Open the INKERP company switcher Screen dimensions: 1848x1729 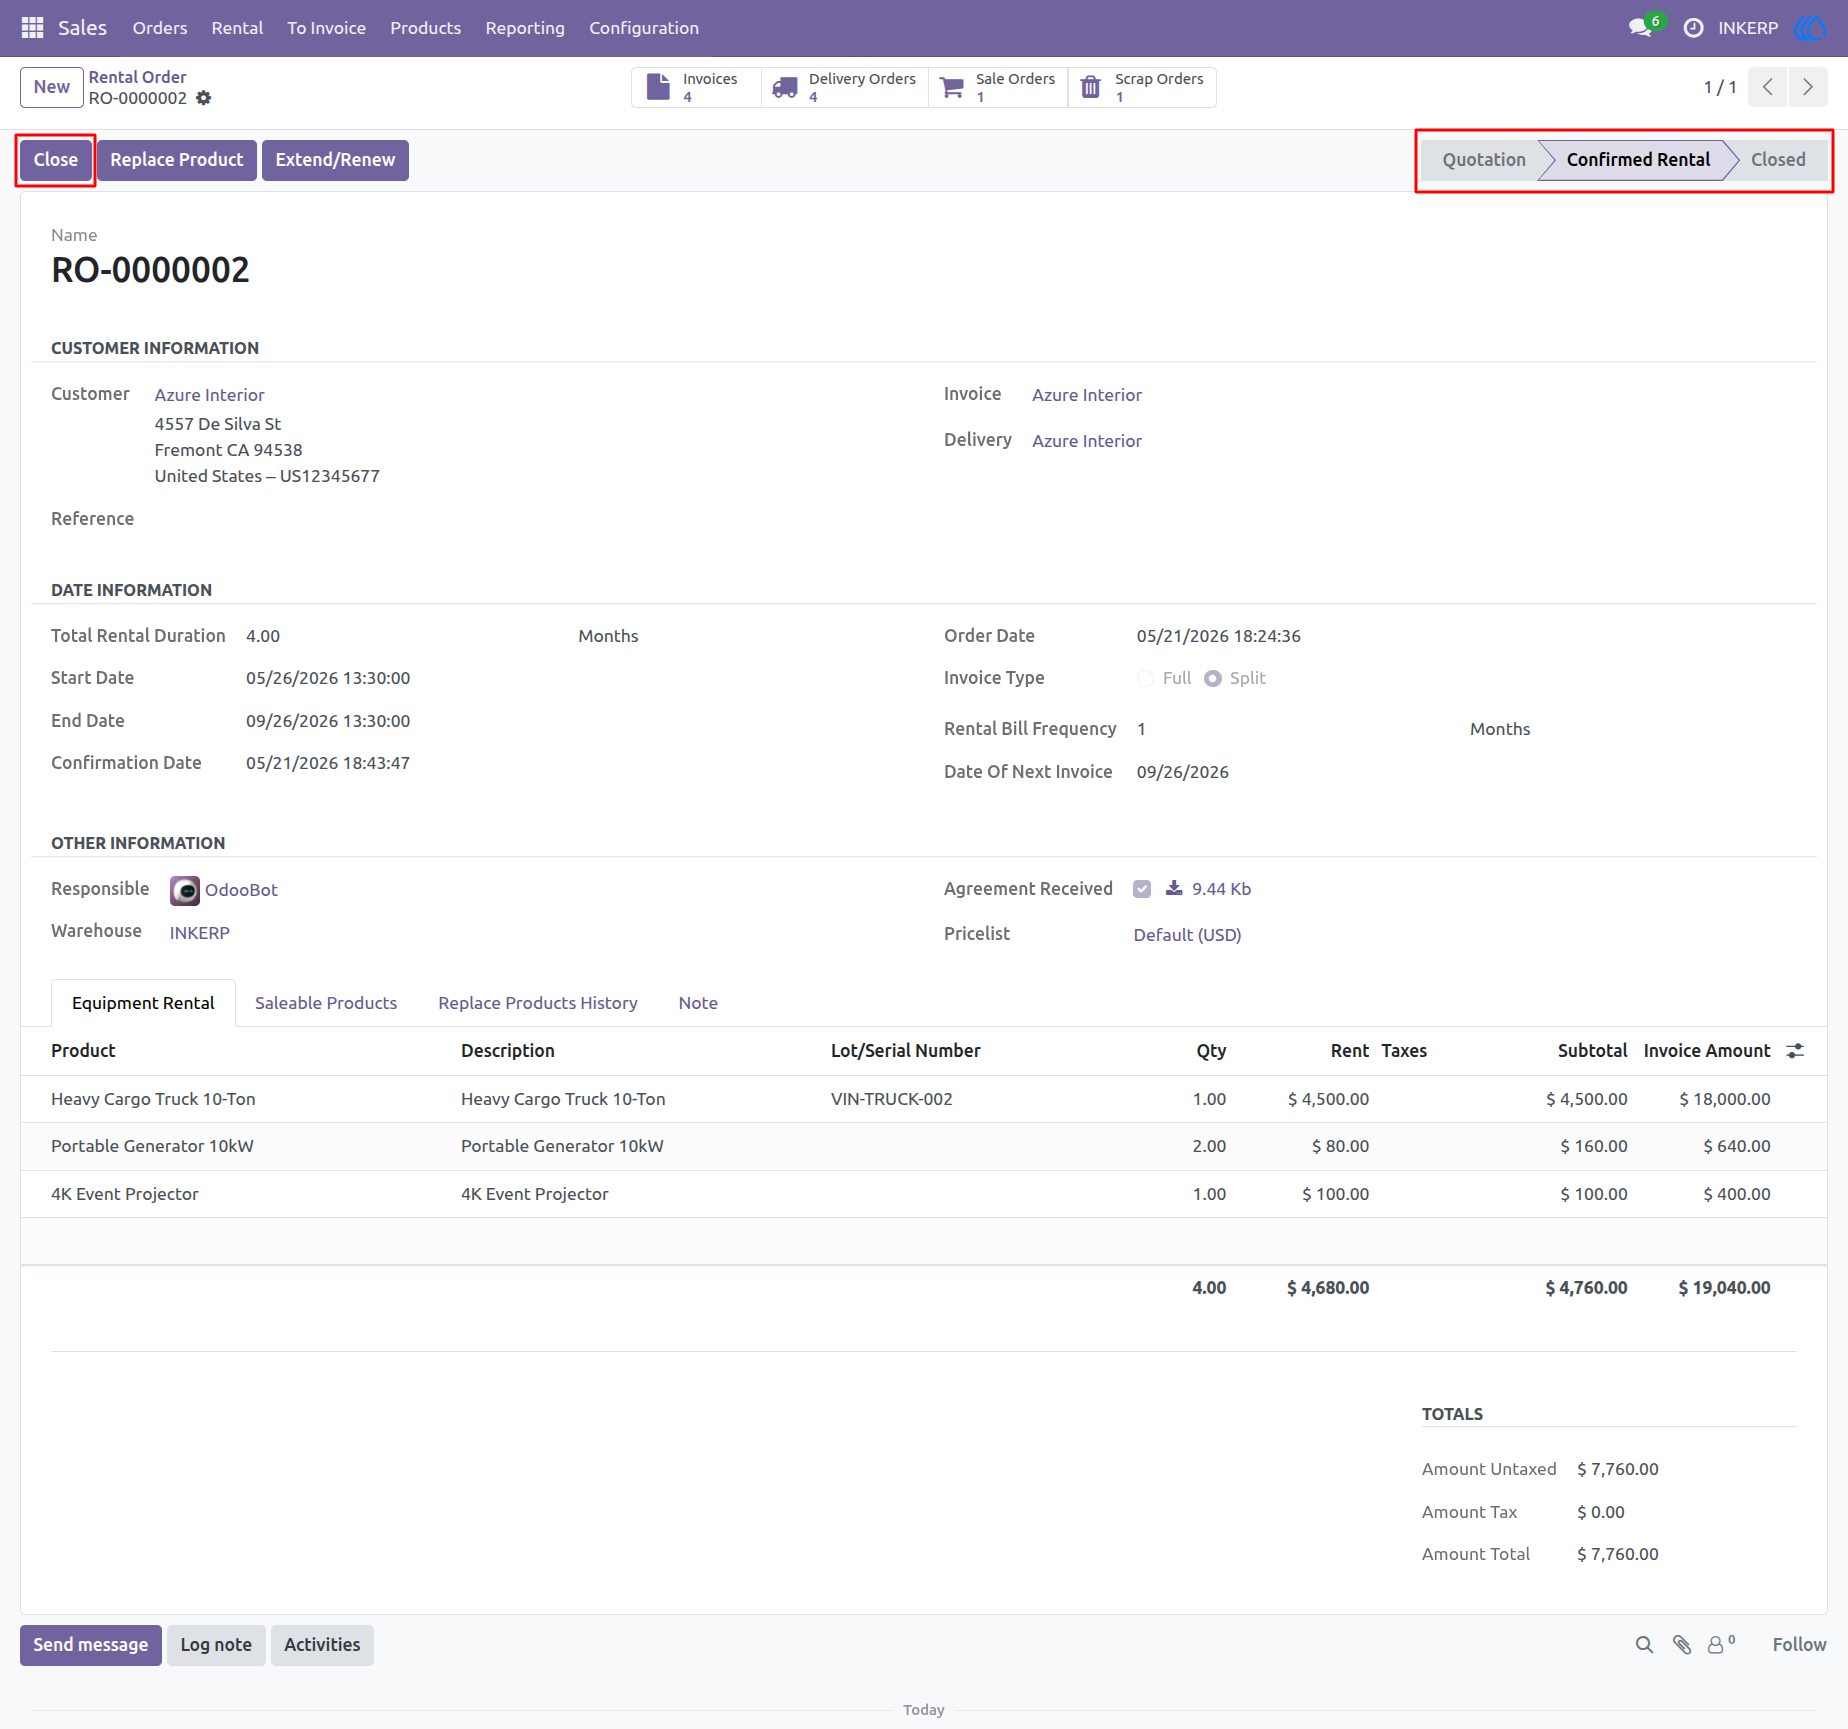pyautogui.click(x=1748, y=28)
